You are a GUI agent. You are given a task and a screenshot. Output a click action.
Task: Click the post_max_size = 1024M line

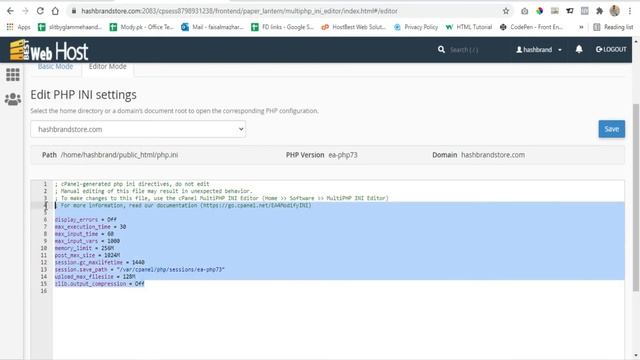pyautogui.click(x=87, y=255)
